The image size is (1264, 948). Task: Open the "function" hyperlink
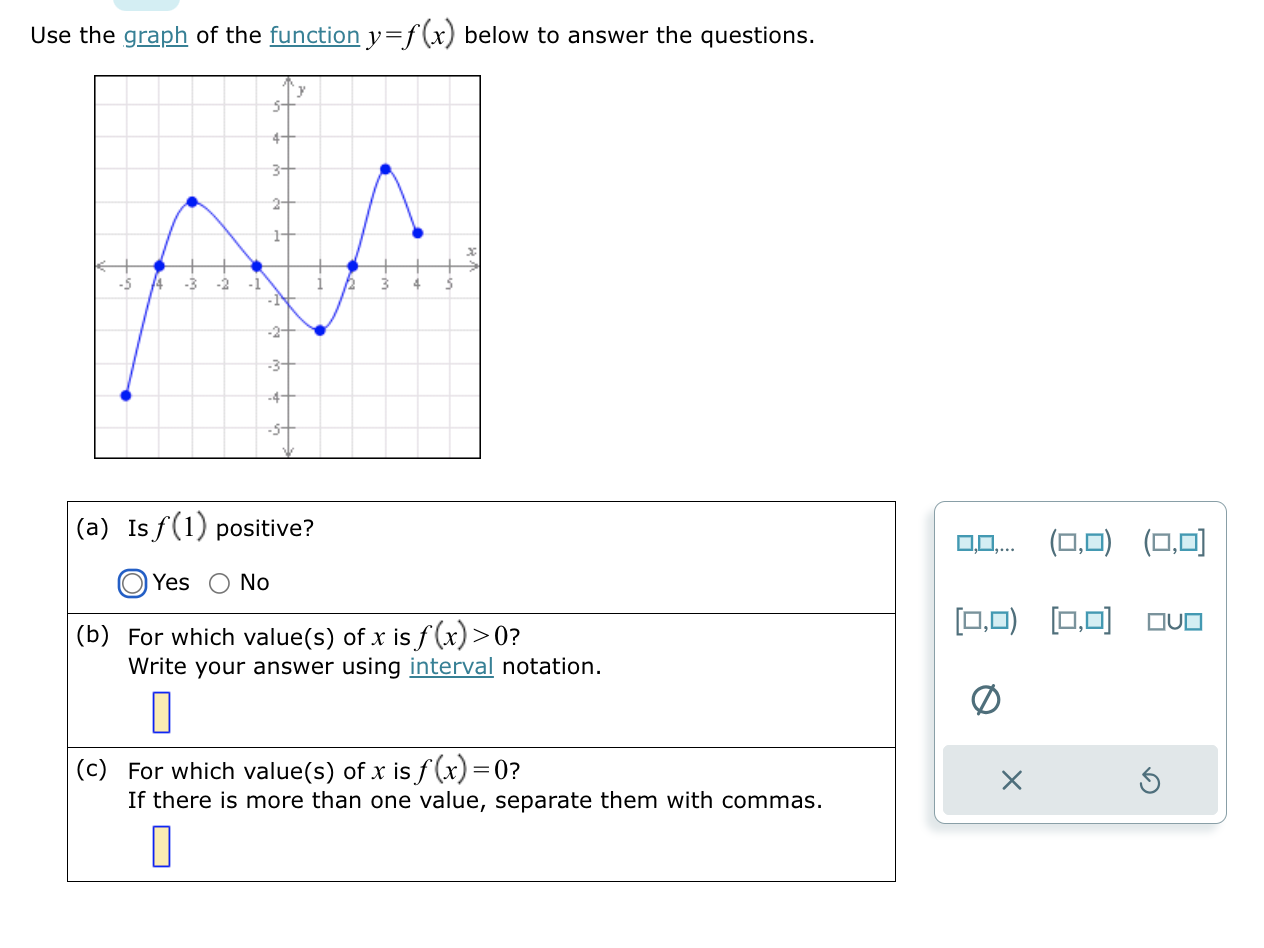tap(316, 35)
